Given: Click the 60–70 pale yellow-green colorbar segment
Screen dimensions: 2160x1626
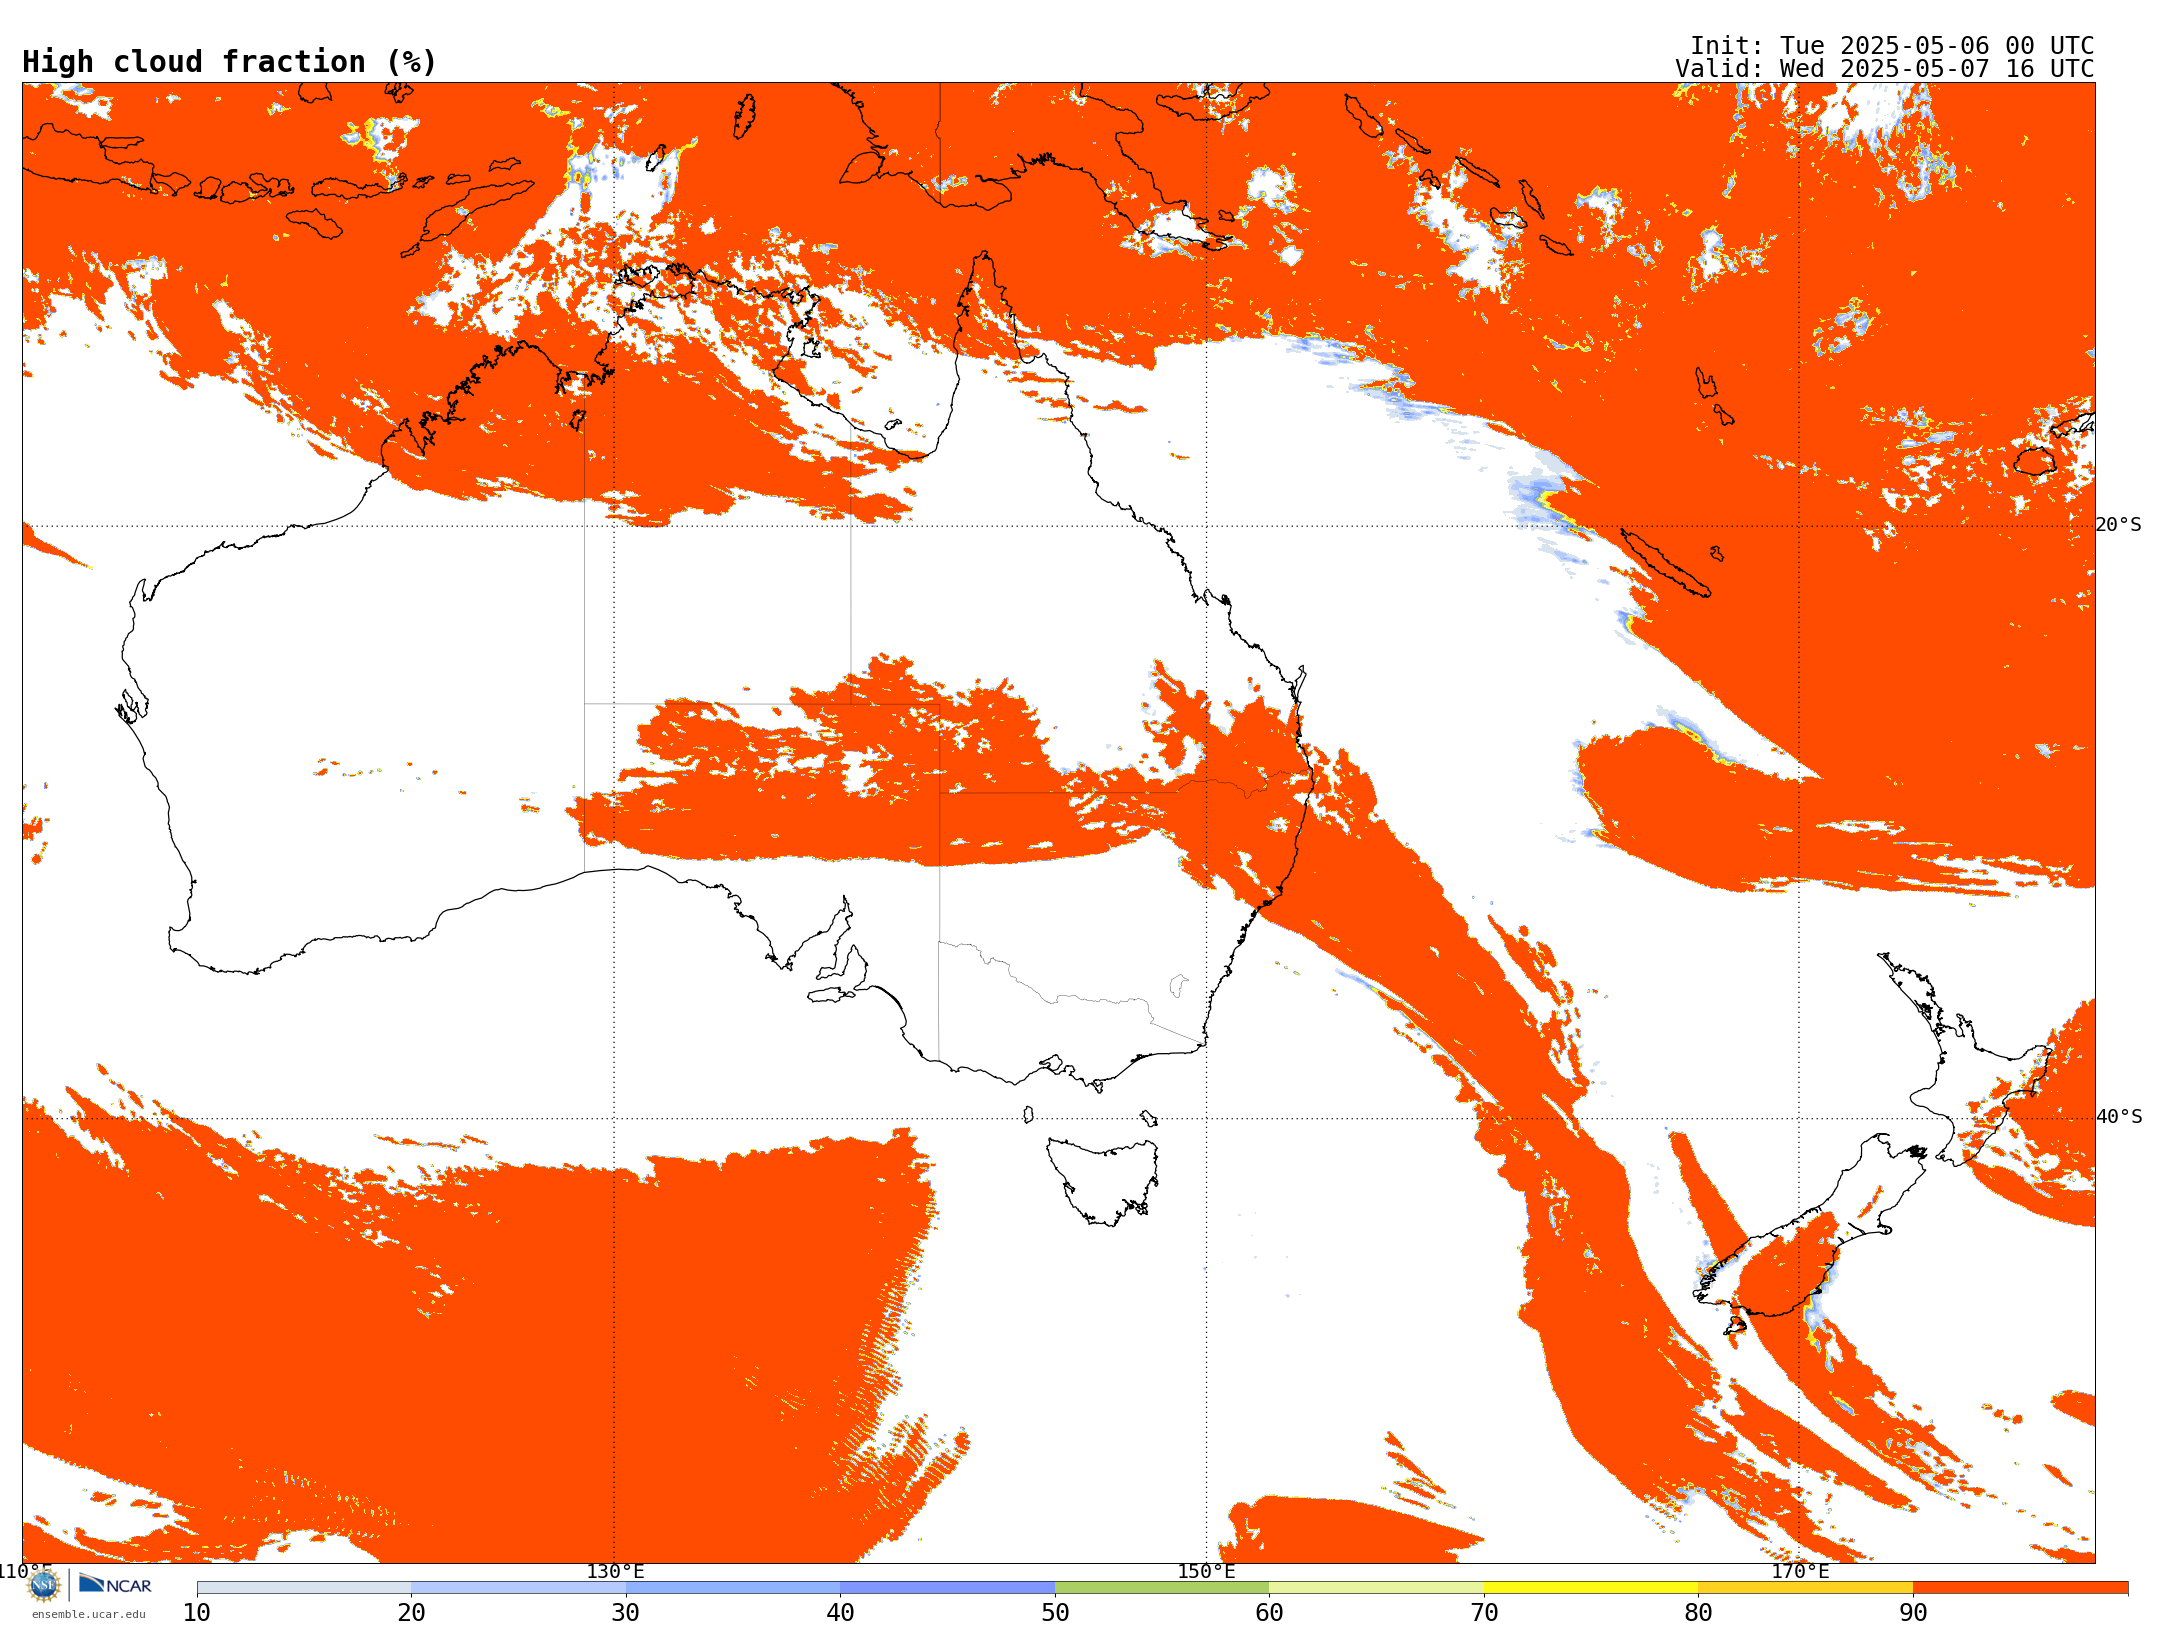Looking at the screenshot, I should point(1376,1588).
